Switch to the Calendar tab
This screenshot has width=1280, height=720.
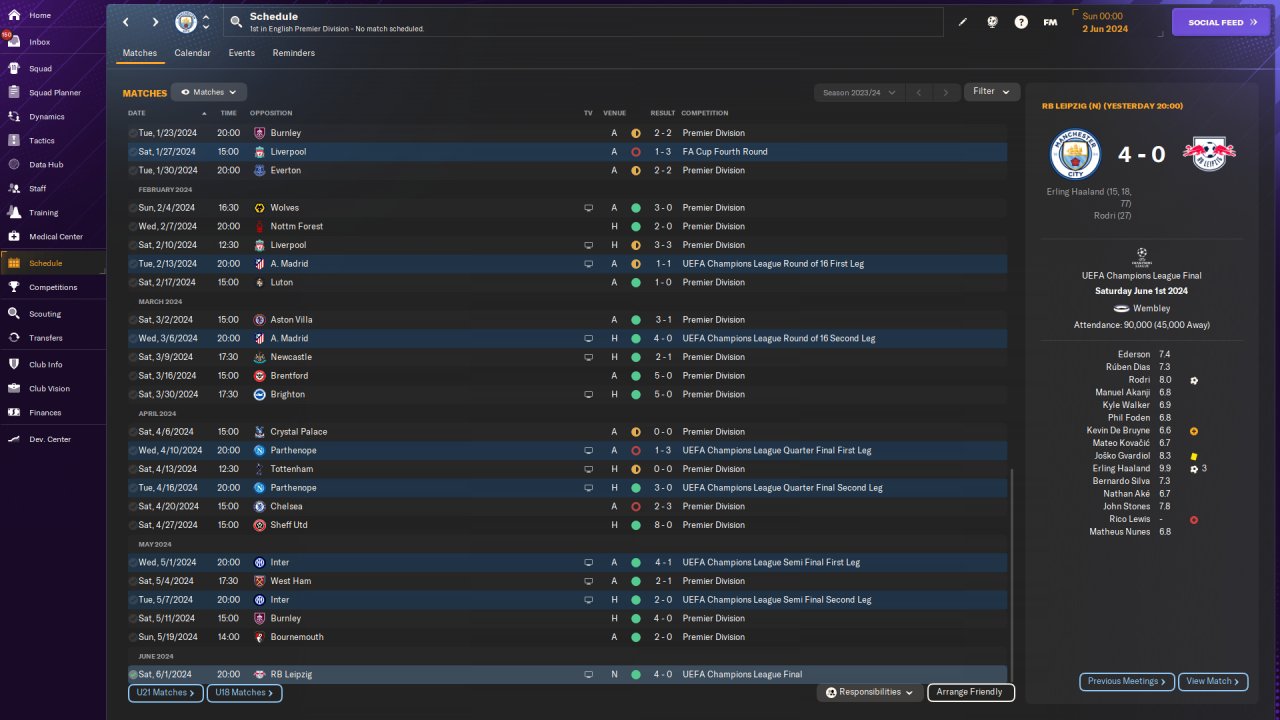point(192,53)
